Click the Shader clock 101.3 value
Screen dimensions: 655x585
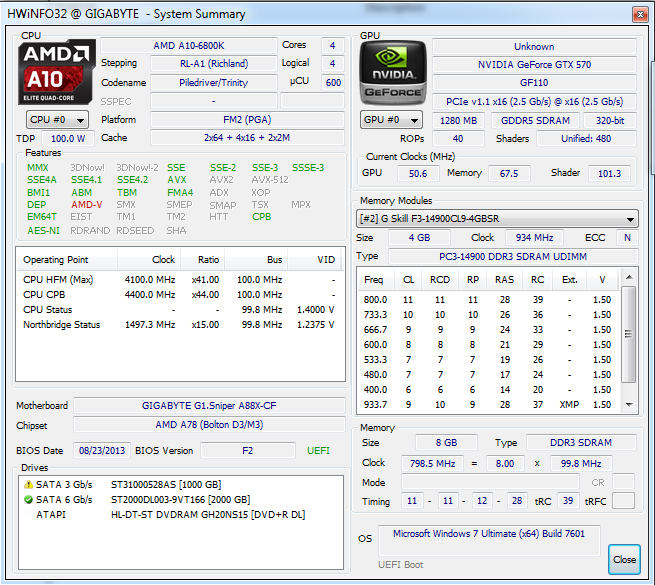pyautogui.click(x=609, y=173)
